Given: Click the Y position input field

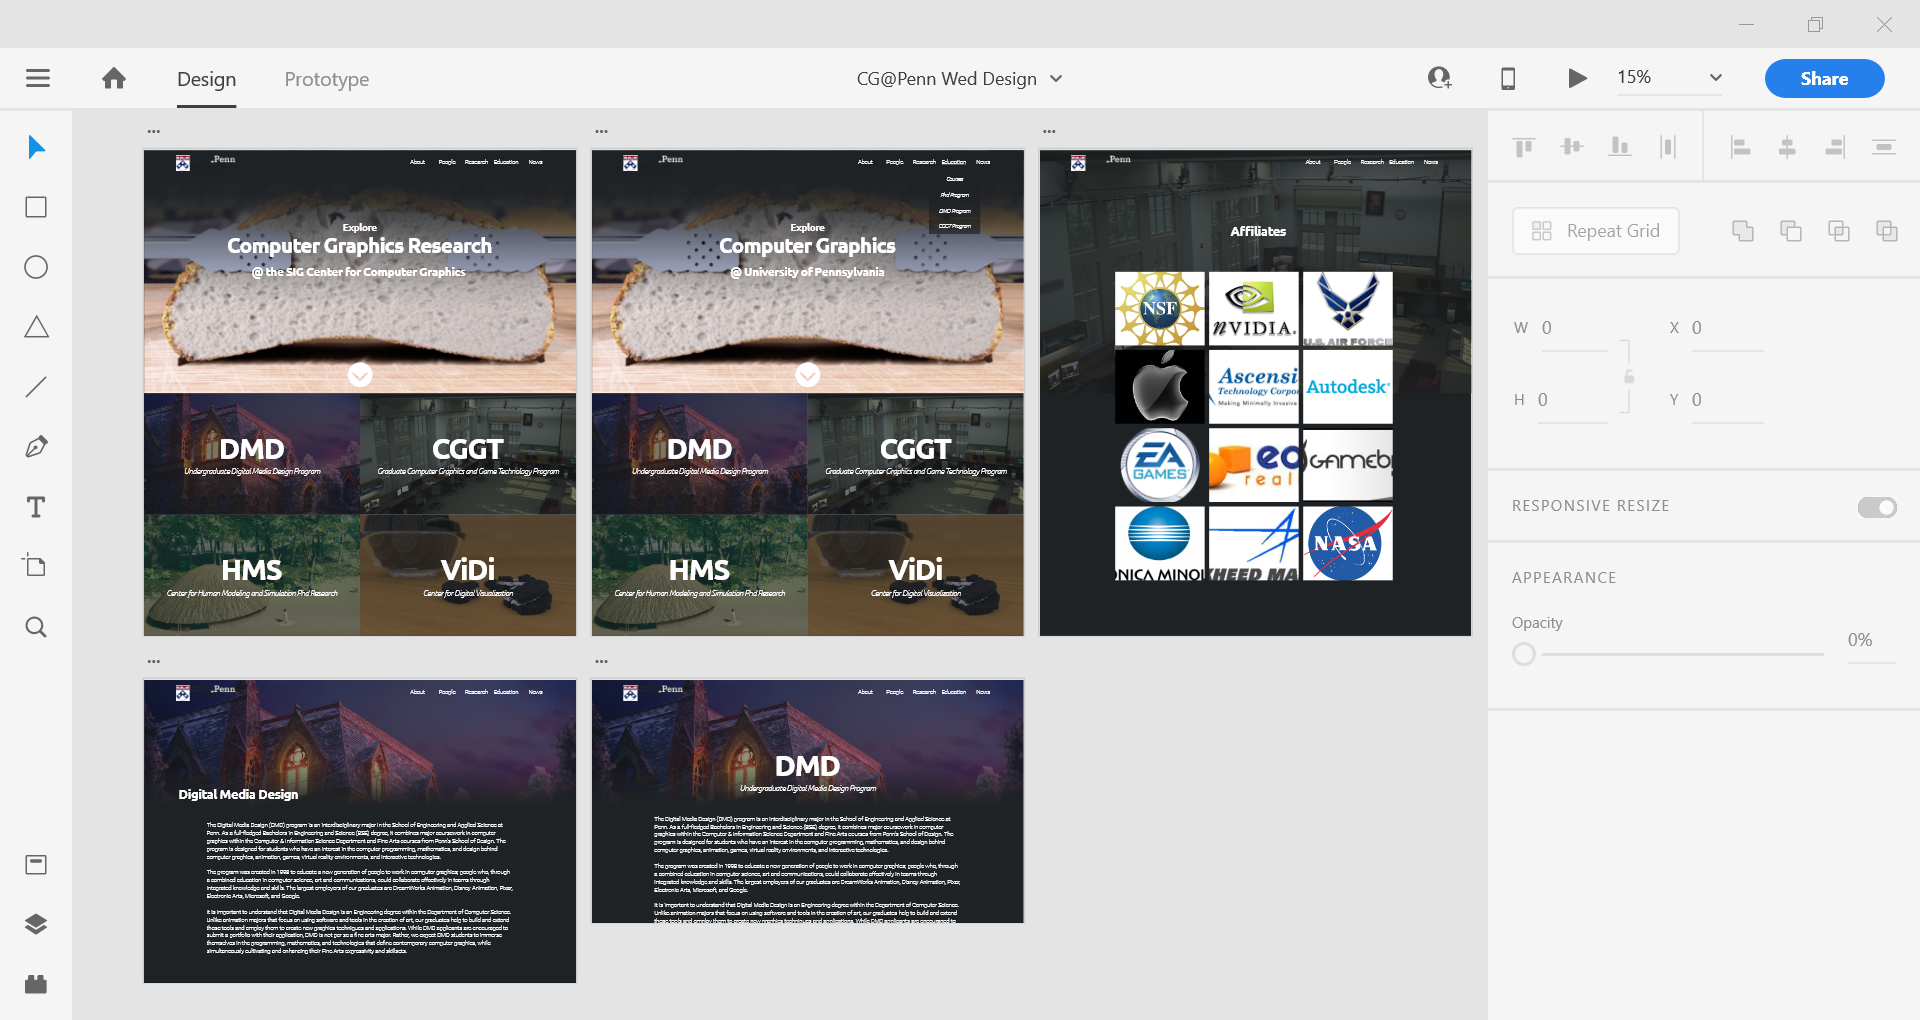Looking at the screenshot, I should pyautogui.click(x=1727, y=400).
